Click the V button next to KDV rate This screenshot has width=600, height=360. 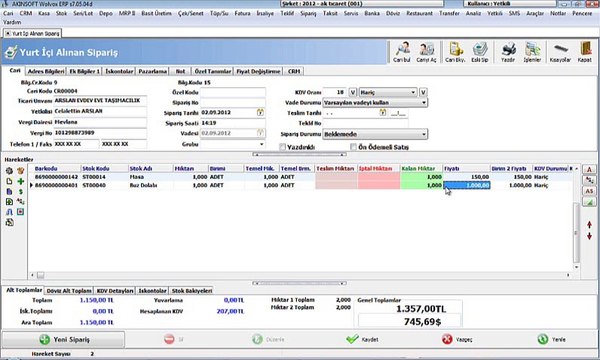pyautogui.click(x=353, y=92)
